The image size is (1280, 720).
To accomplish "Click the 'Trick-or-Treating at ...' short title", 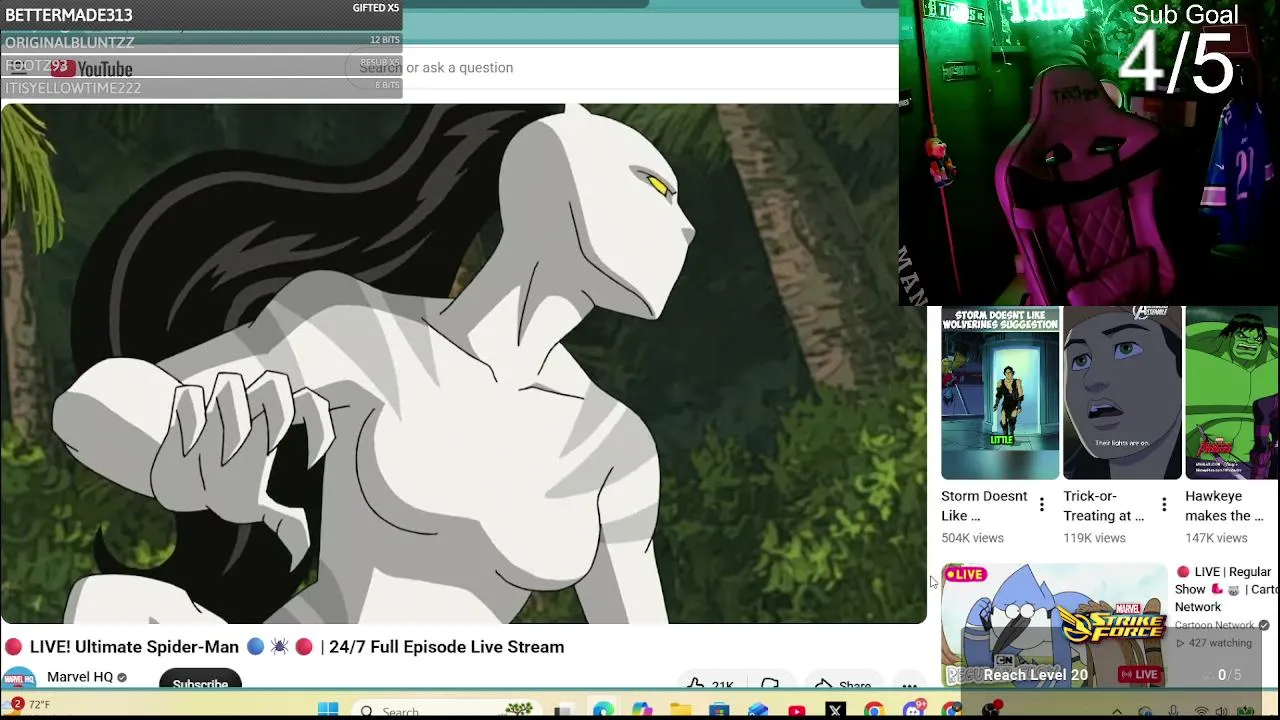I will click(1103, 506).
